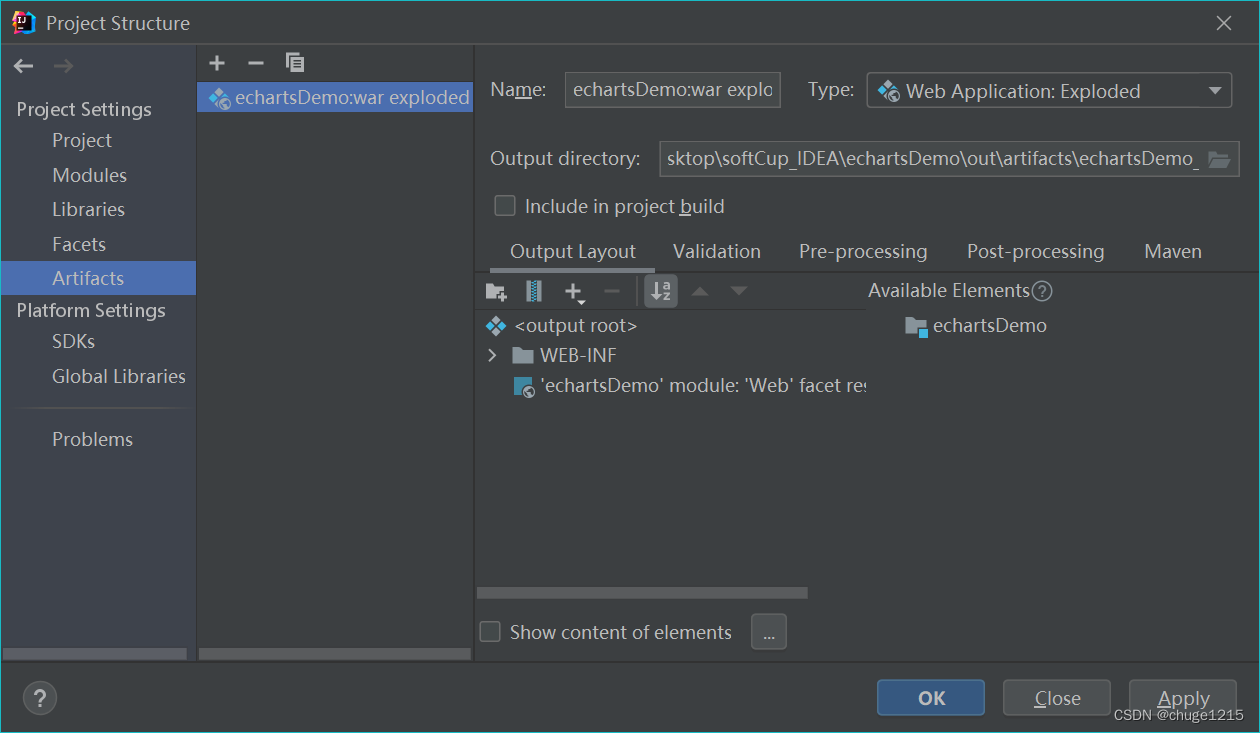Viewport: 1260px width, 733px height.
Task: Close the Project Structure dialog window
Action: pyautogui.click(x=1224, y=23)
